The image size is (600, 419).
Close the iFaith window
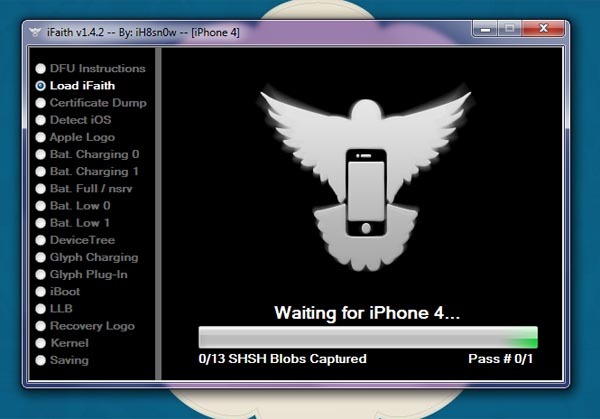point(543,29)
